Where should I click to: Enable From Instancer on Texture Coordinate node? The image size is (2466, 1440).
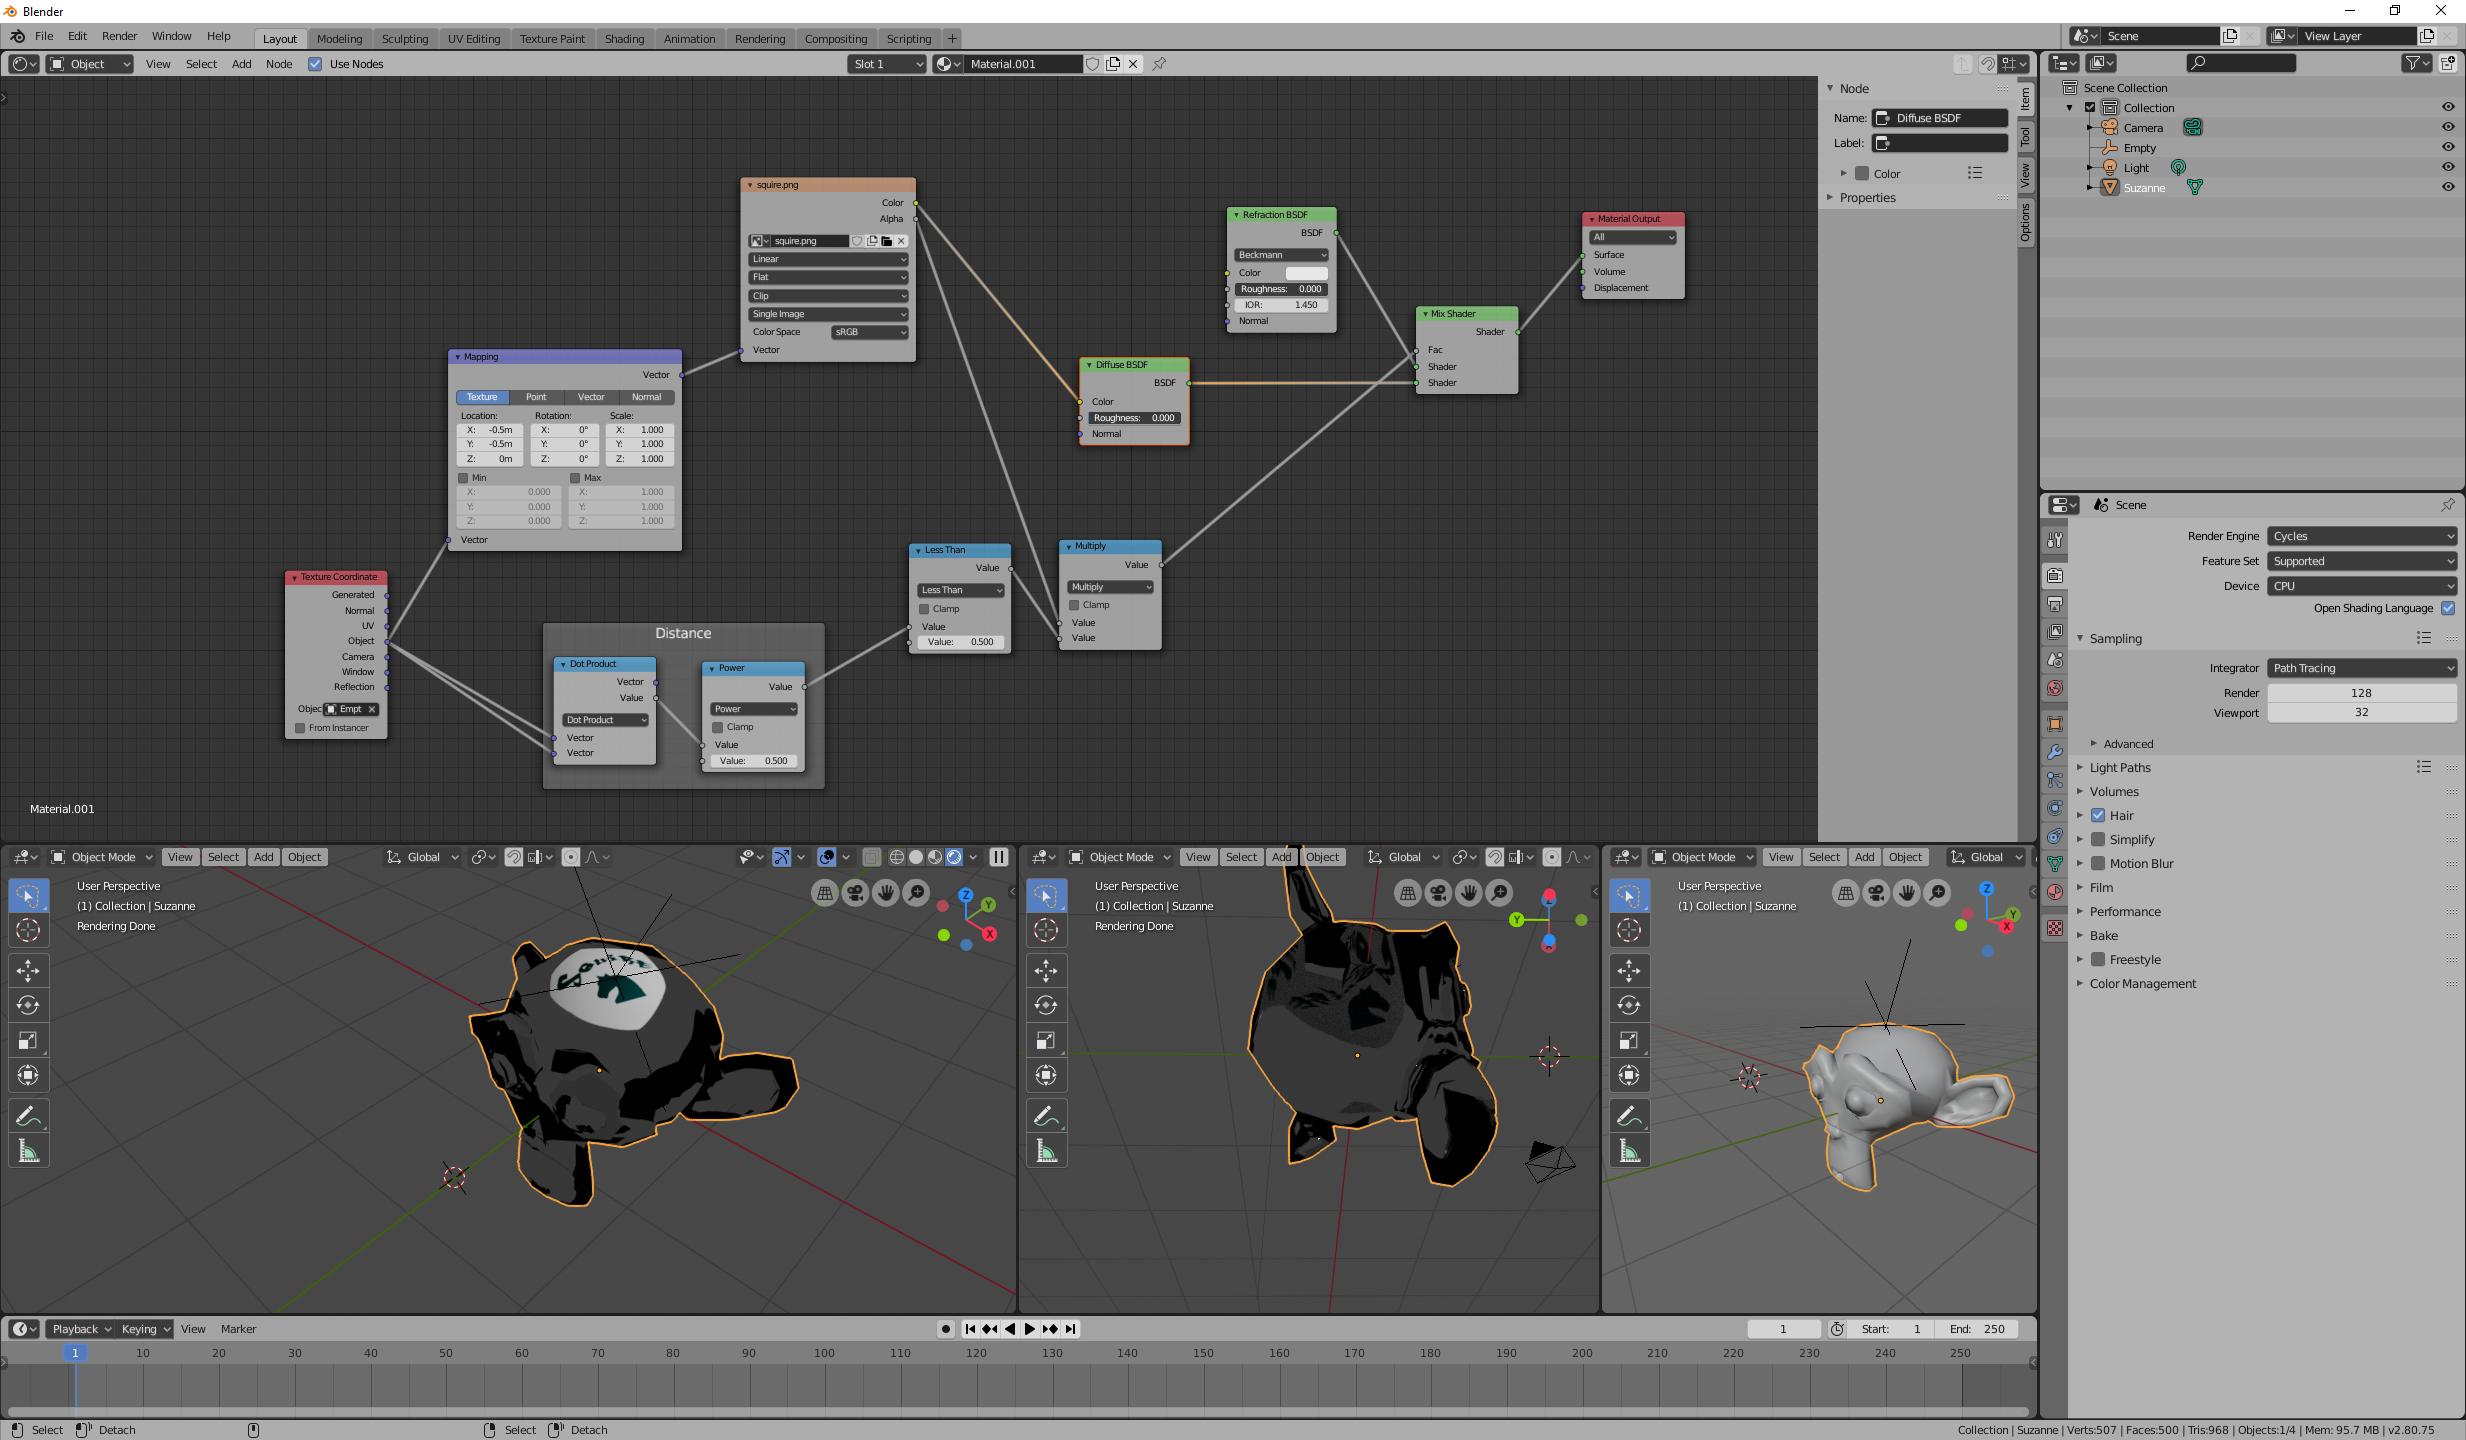[300, 728]
